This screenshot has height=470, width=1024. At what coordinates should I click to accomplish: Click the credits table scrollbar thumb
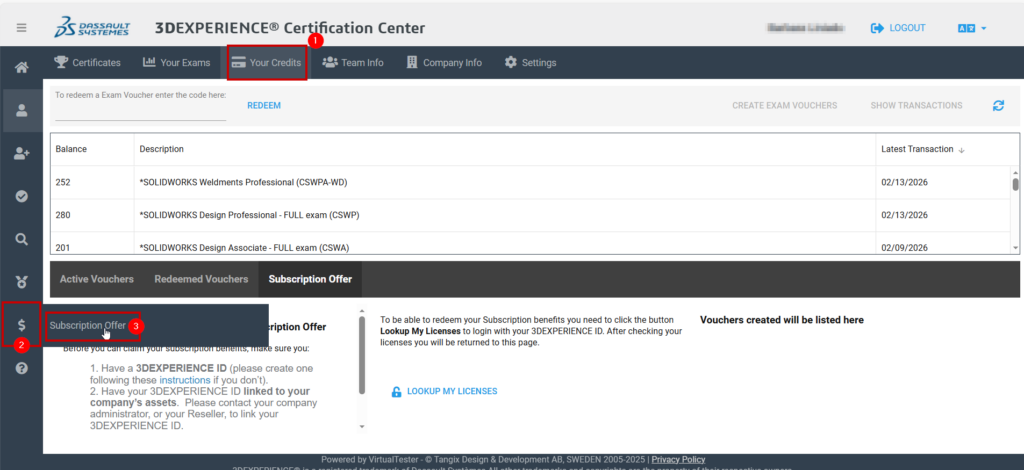pos(1015,184)
